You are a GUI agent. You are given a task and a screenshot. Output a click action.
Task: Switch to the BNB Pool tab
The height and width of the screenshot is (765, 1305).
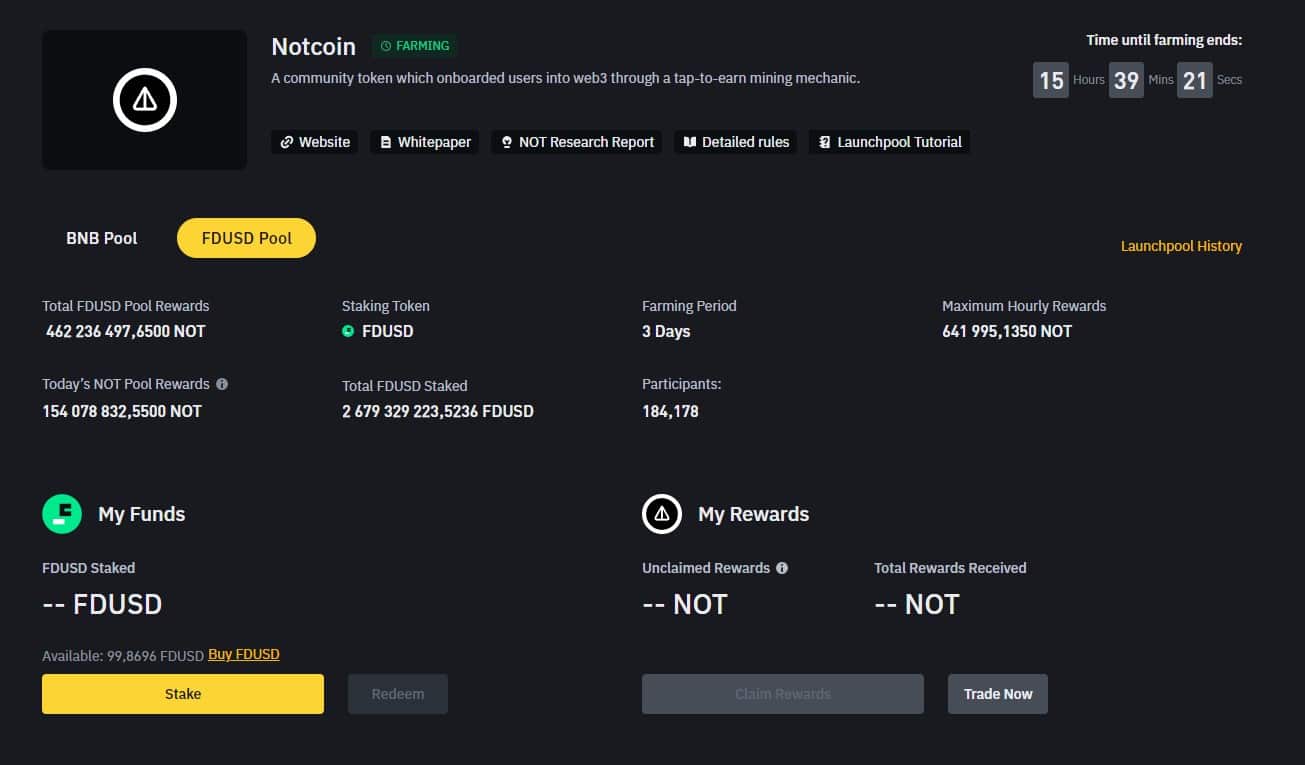pyautogui.click(x=102, y=238)
